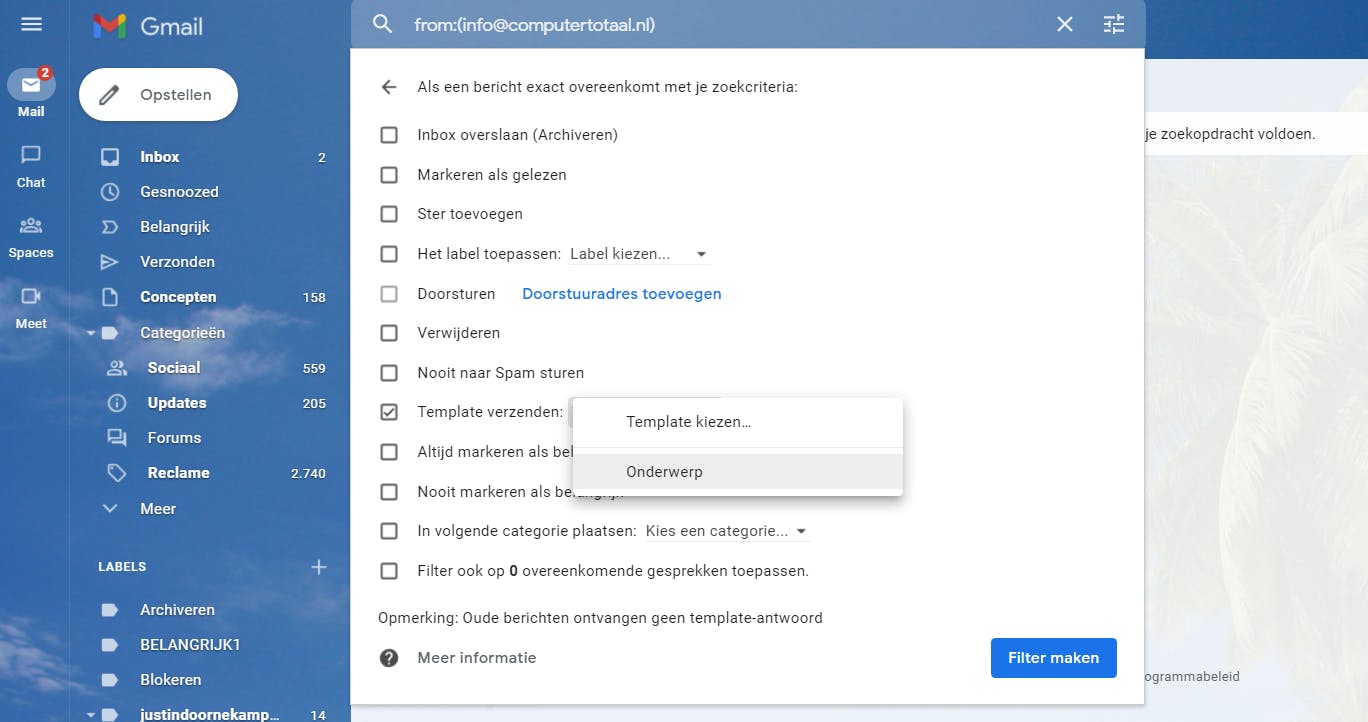Open the 'Label kiezen...' dropdown
The width and height of the screenshot is (1368, 722).
638,254
